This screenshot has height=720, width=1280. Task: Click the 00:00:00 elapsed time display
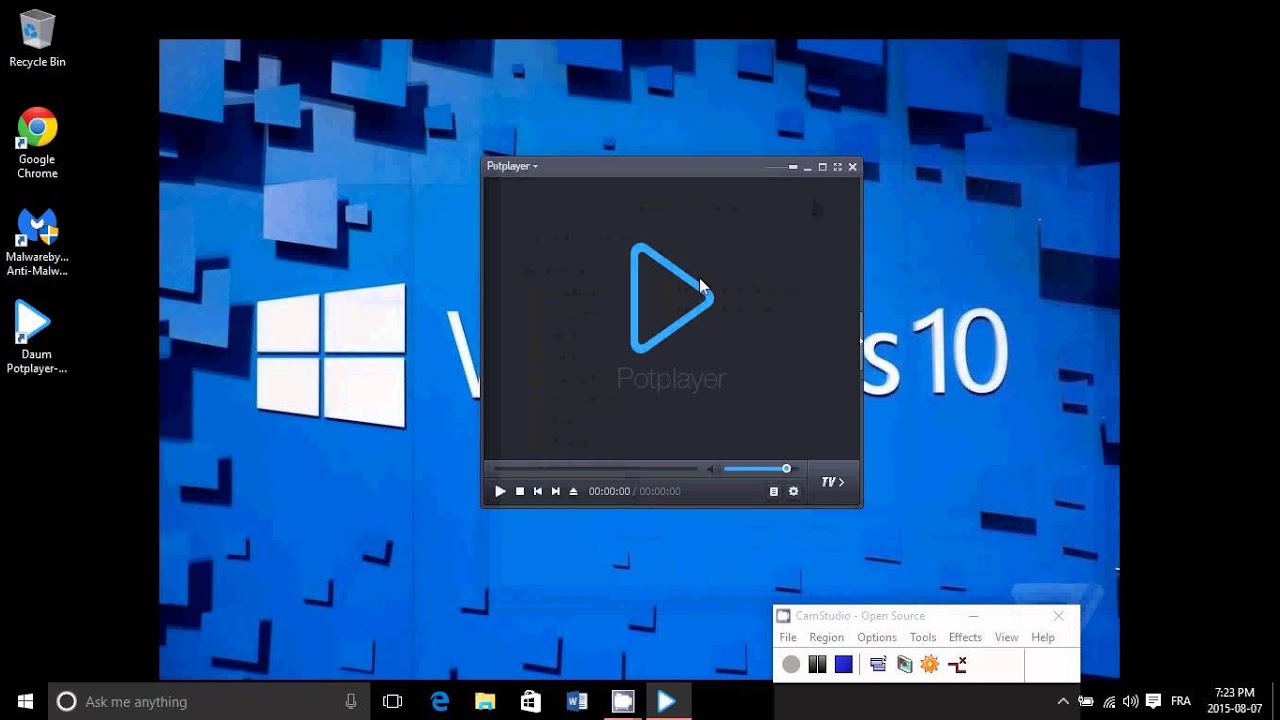pyautogui.click(x=609, y=491)
